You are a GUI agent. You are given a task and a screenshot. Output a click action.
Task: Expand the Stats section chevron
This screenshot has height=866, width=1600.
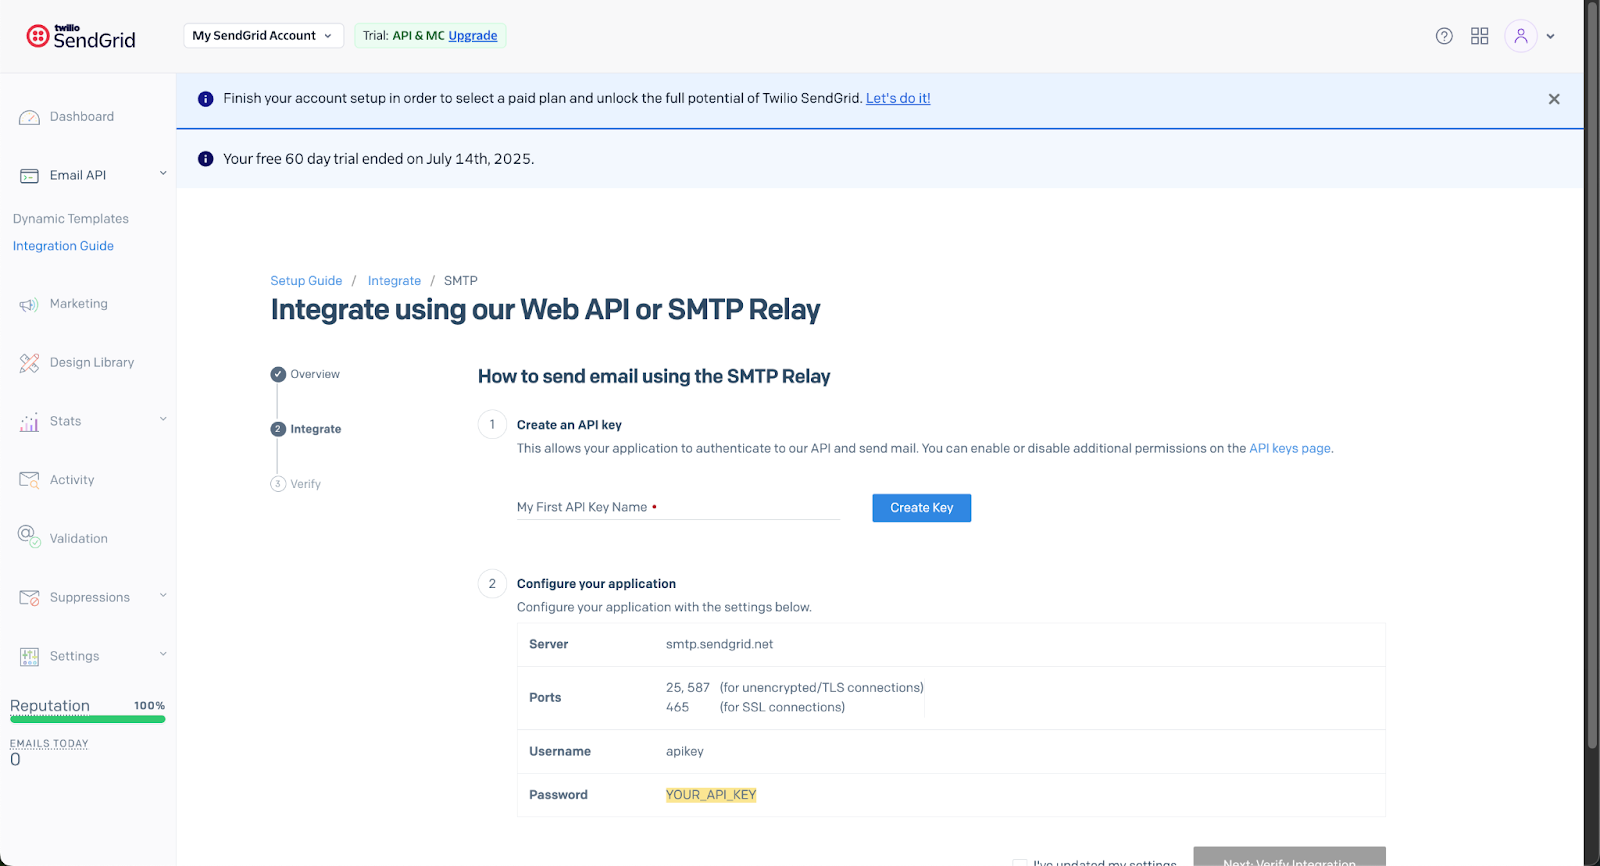coord(163,419)
